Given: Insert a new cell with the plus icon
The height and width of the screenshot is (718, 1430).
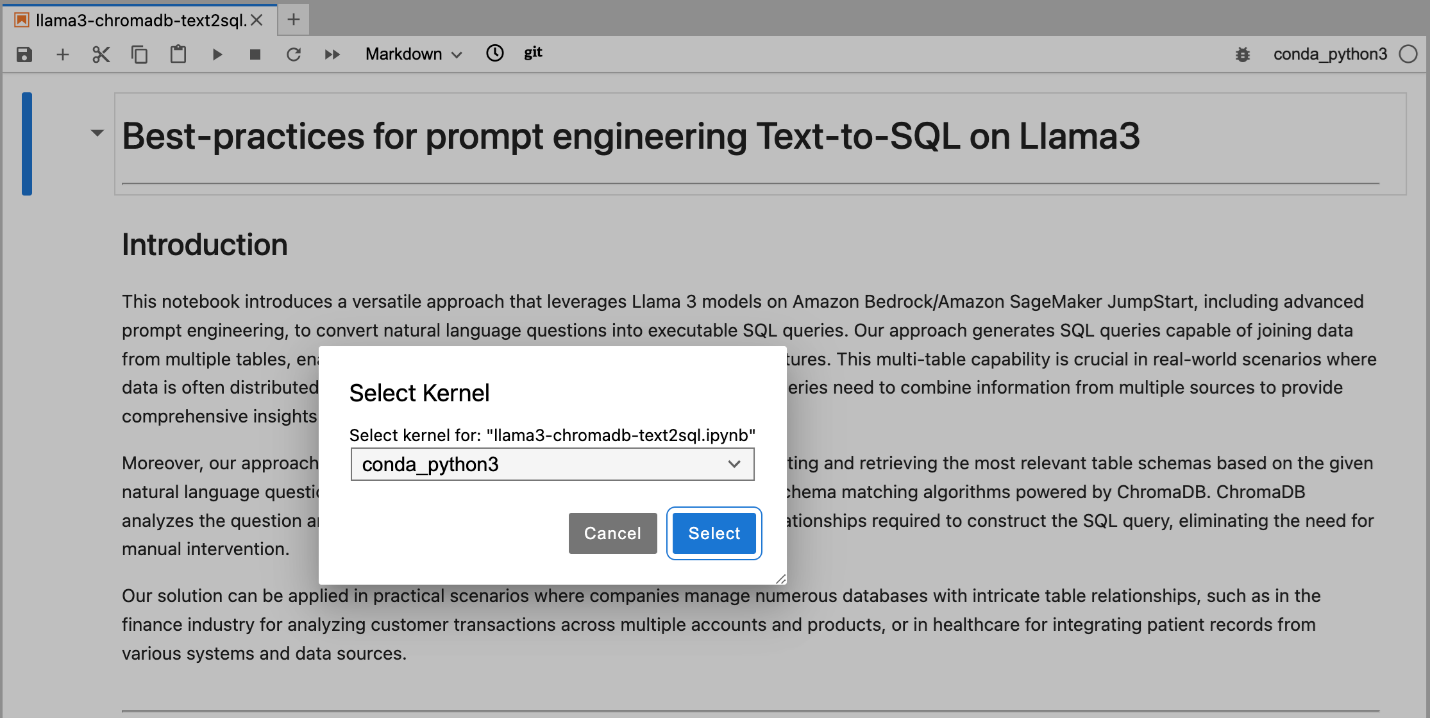Looking at the screenshot, I should pyautogui.click(x=63, y=55).
